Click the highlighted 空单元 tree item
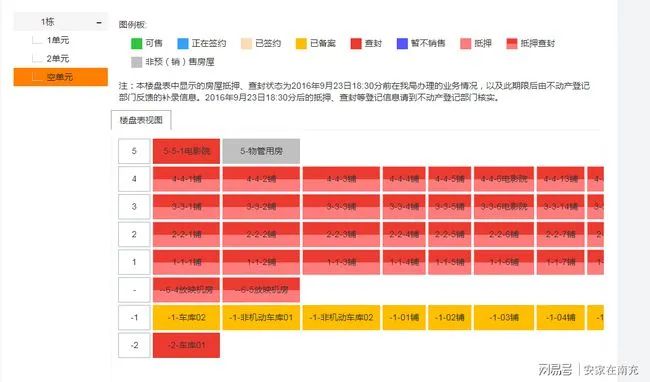The width and height of the screenshot is (650, 382). [x=61, y=77]
